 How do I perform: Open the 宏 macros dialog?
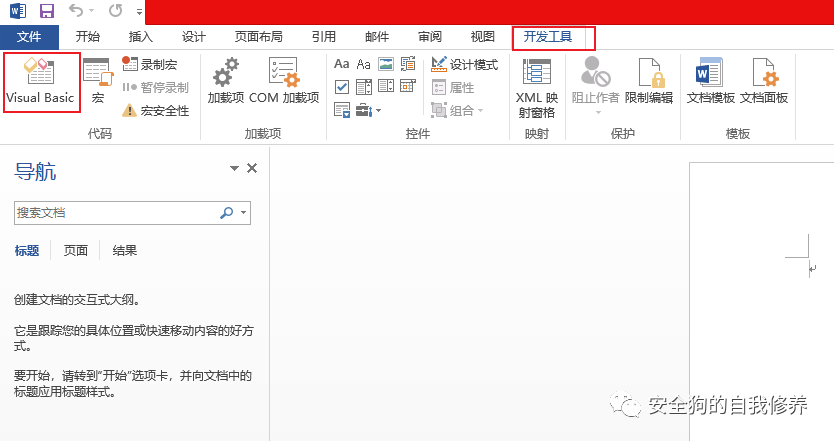[98, 81]
